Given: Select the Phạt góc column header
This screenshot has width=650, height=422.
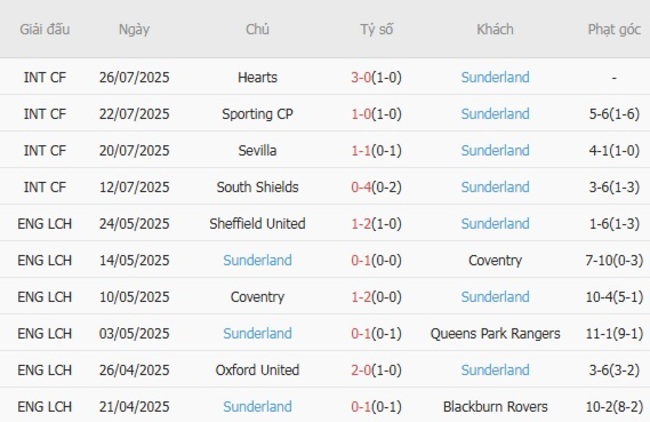Looking at the screenshot, I should click(614, 29).
